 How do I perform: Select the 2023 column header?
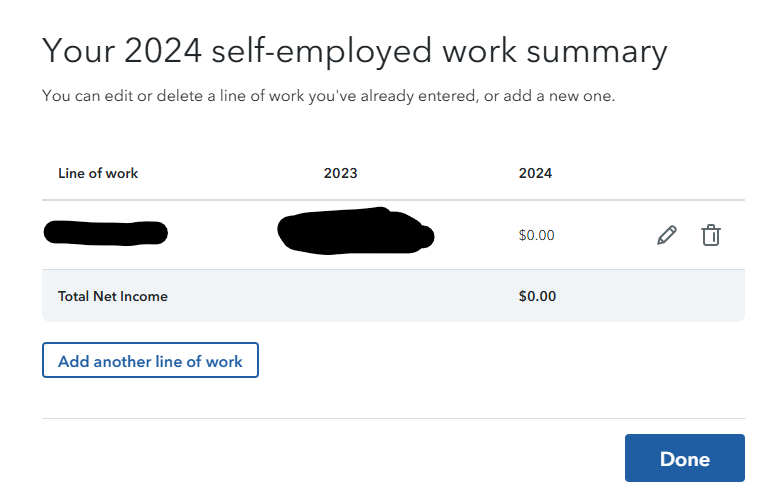340,173
